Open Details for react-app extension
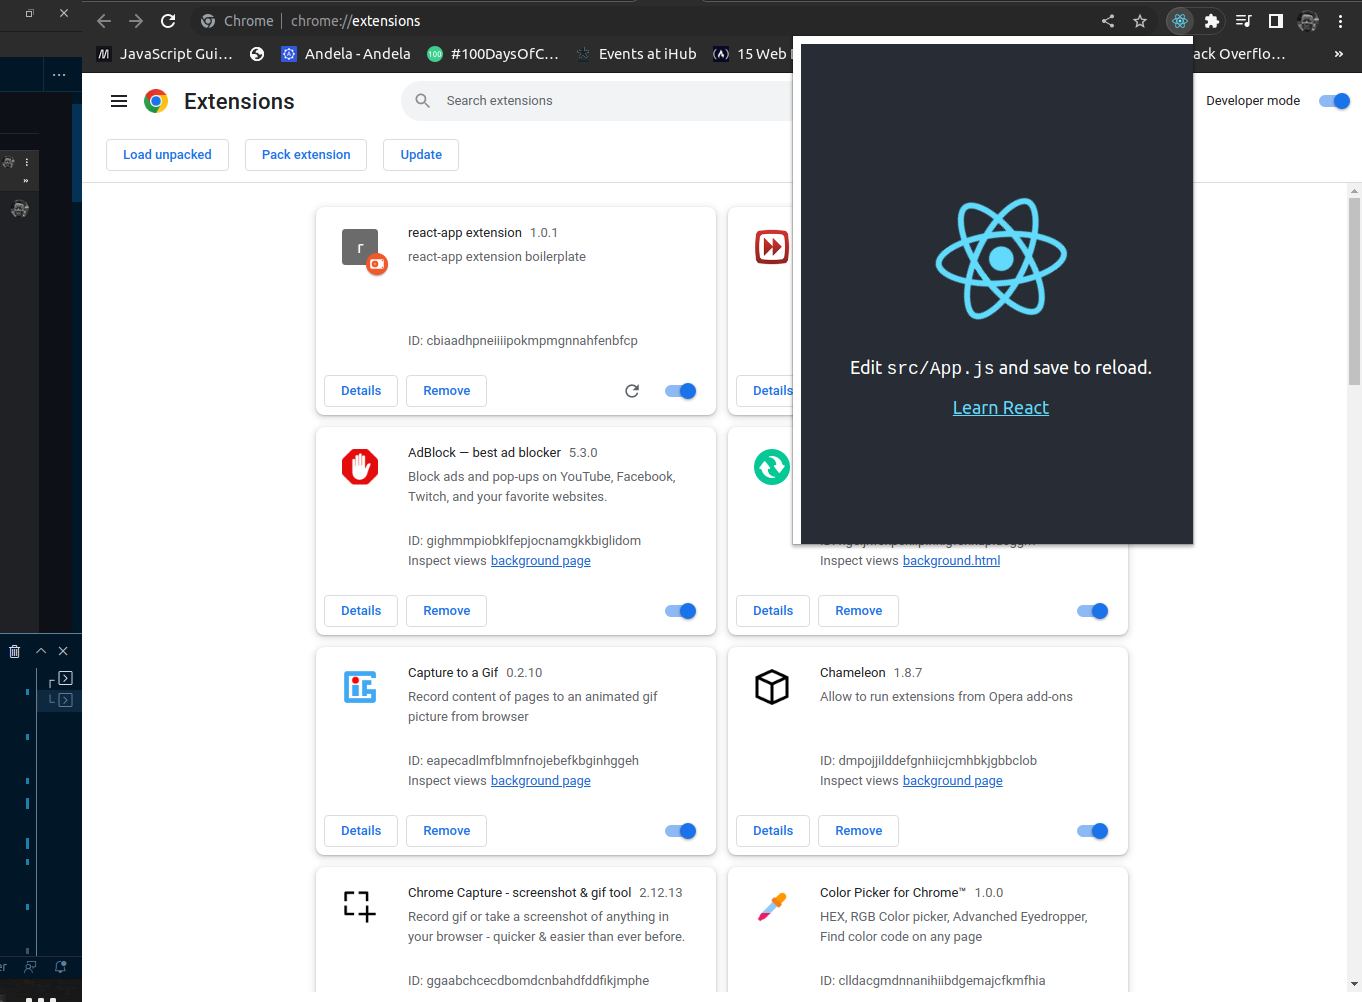The image size is (1362, 1002). coord(361,391)
